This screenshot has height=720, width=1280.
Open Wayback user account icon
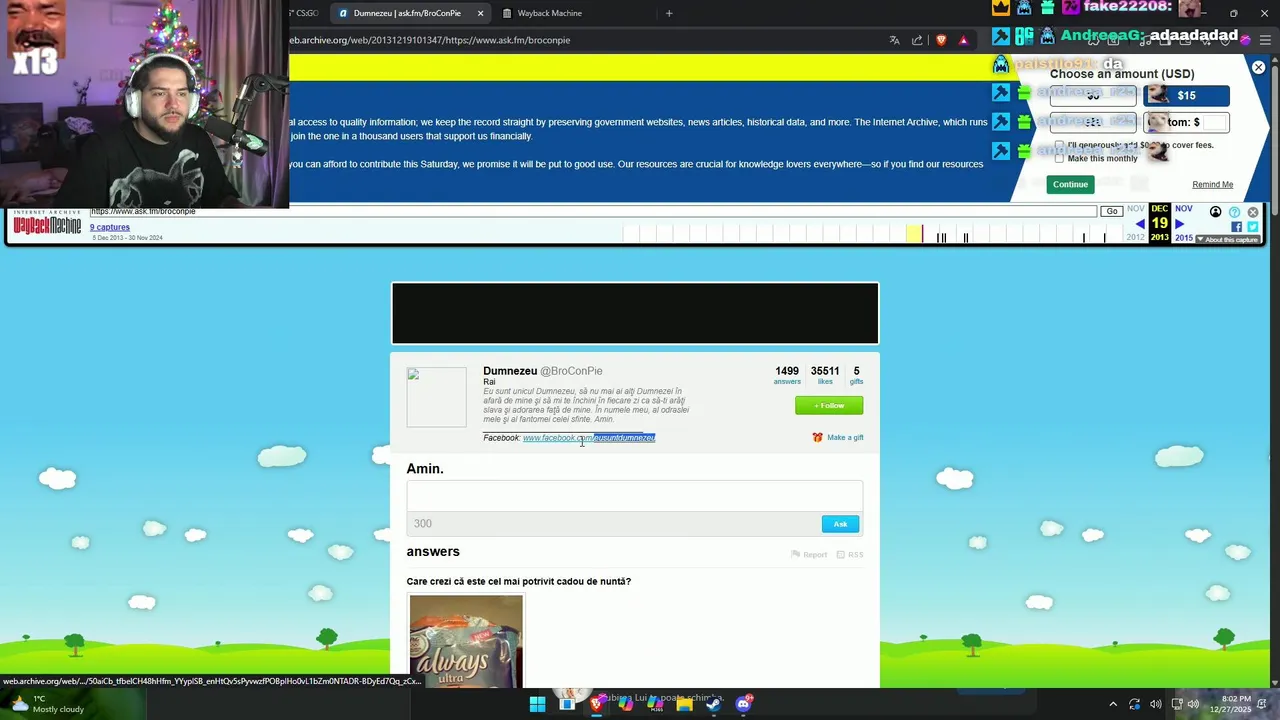click(1215, 212)
